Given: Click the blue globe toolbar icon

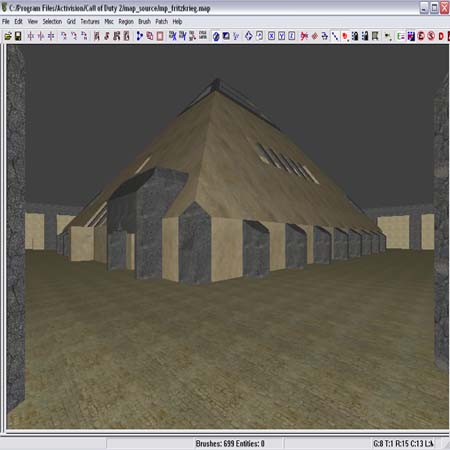Looking at the screenshot, I should click(x=216, y=36).
